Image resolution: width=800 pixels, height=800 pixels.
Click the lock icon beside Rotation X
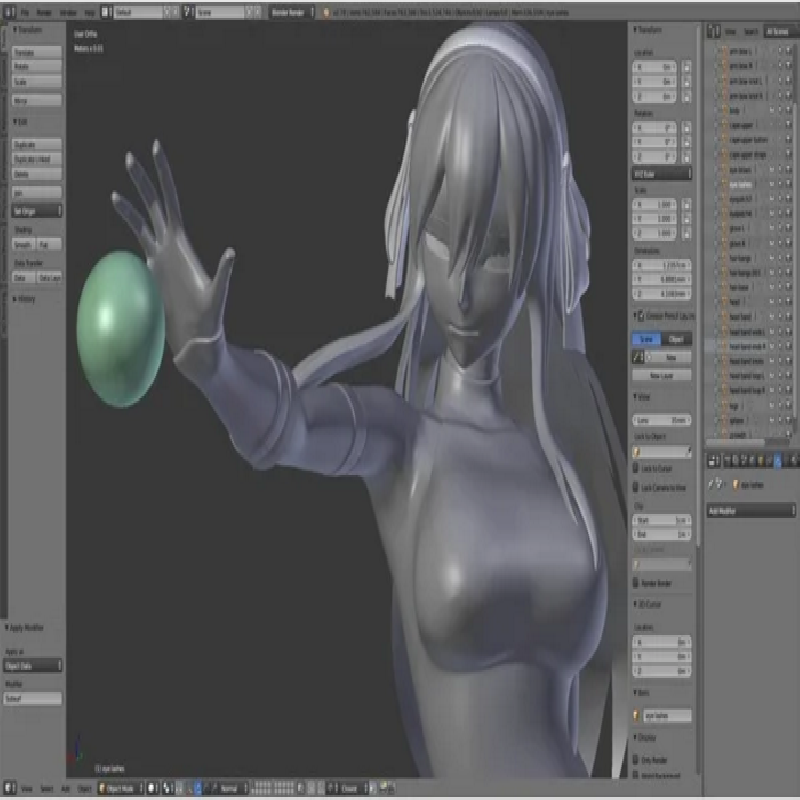(686, 128)
